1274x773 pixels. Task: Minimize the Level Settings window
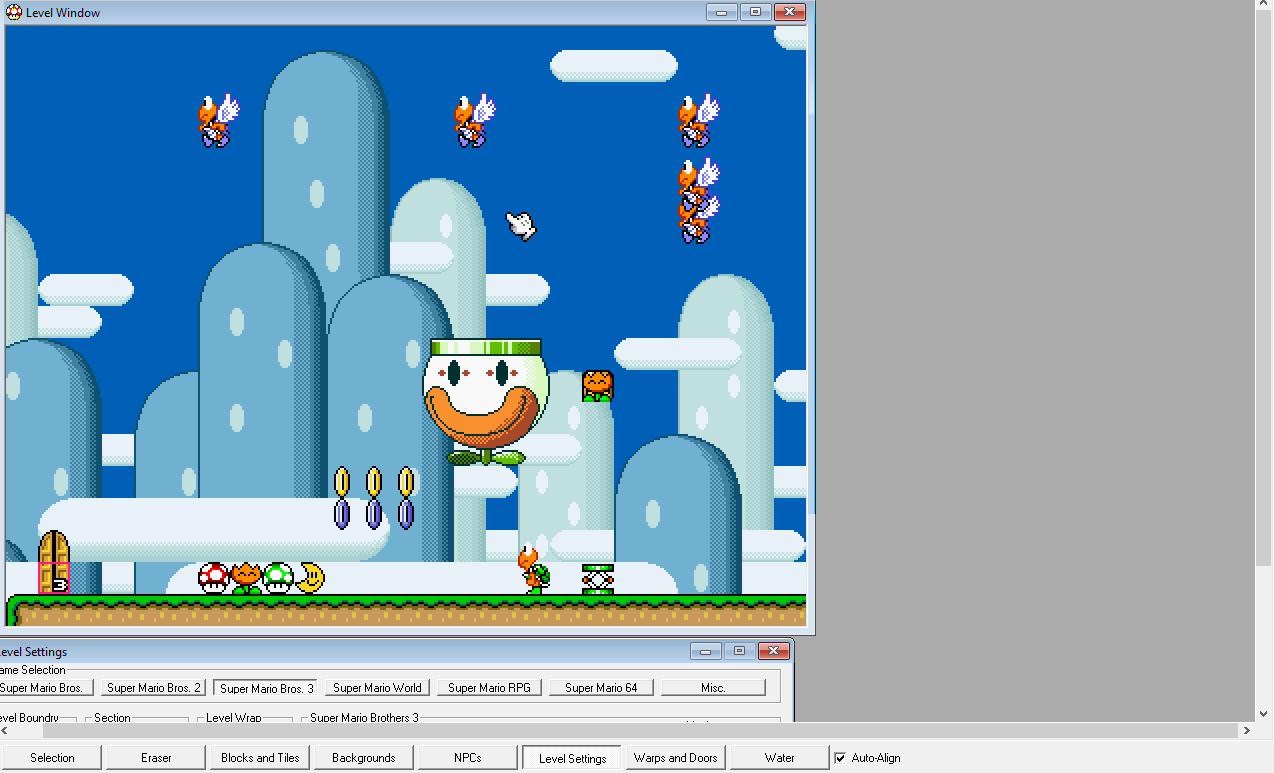[706, 651]
